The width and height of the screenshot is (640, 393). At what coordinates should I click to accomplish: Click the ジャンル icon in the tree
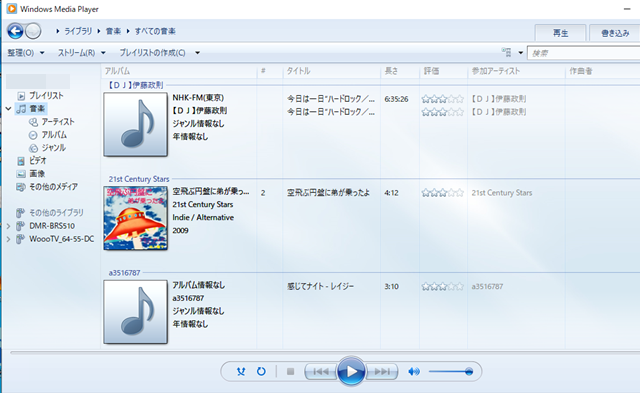point(33,148)
